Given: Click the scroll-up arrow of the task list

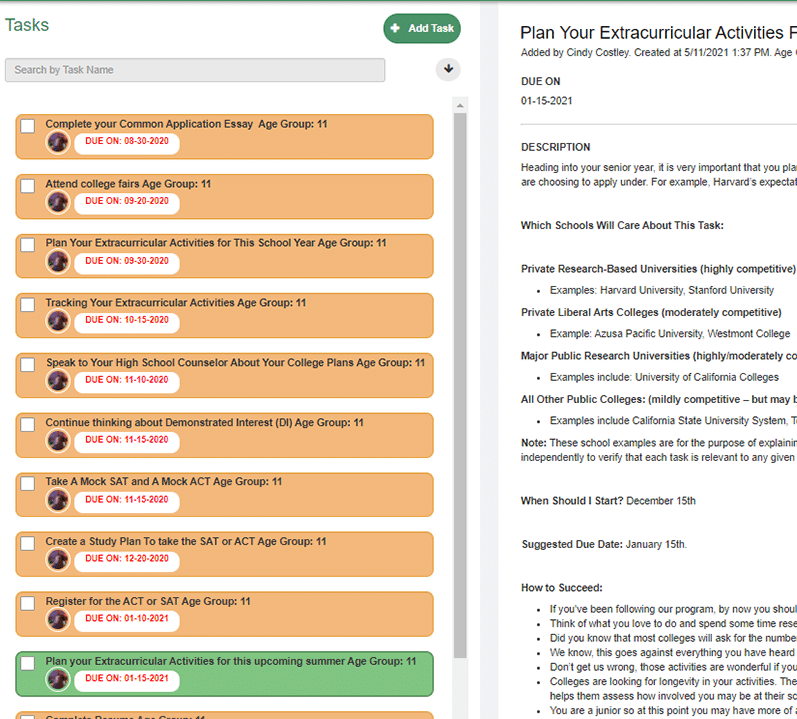Looking at the screenshot, I should pos(460,106).
